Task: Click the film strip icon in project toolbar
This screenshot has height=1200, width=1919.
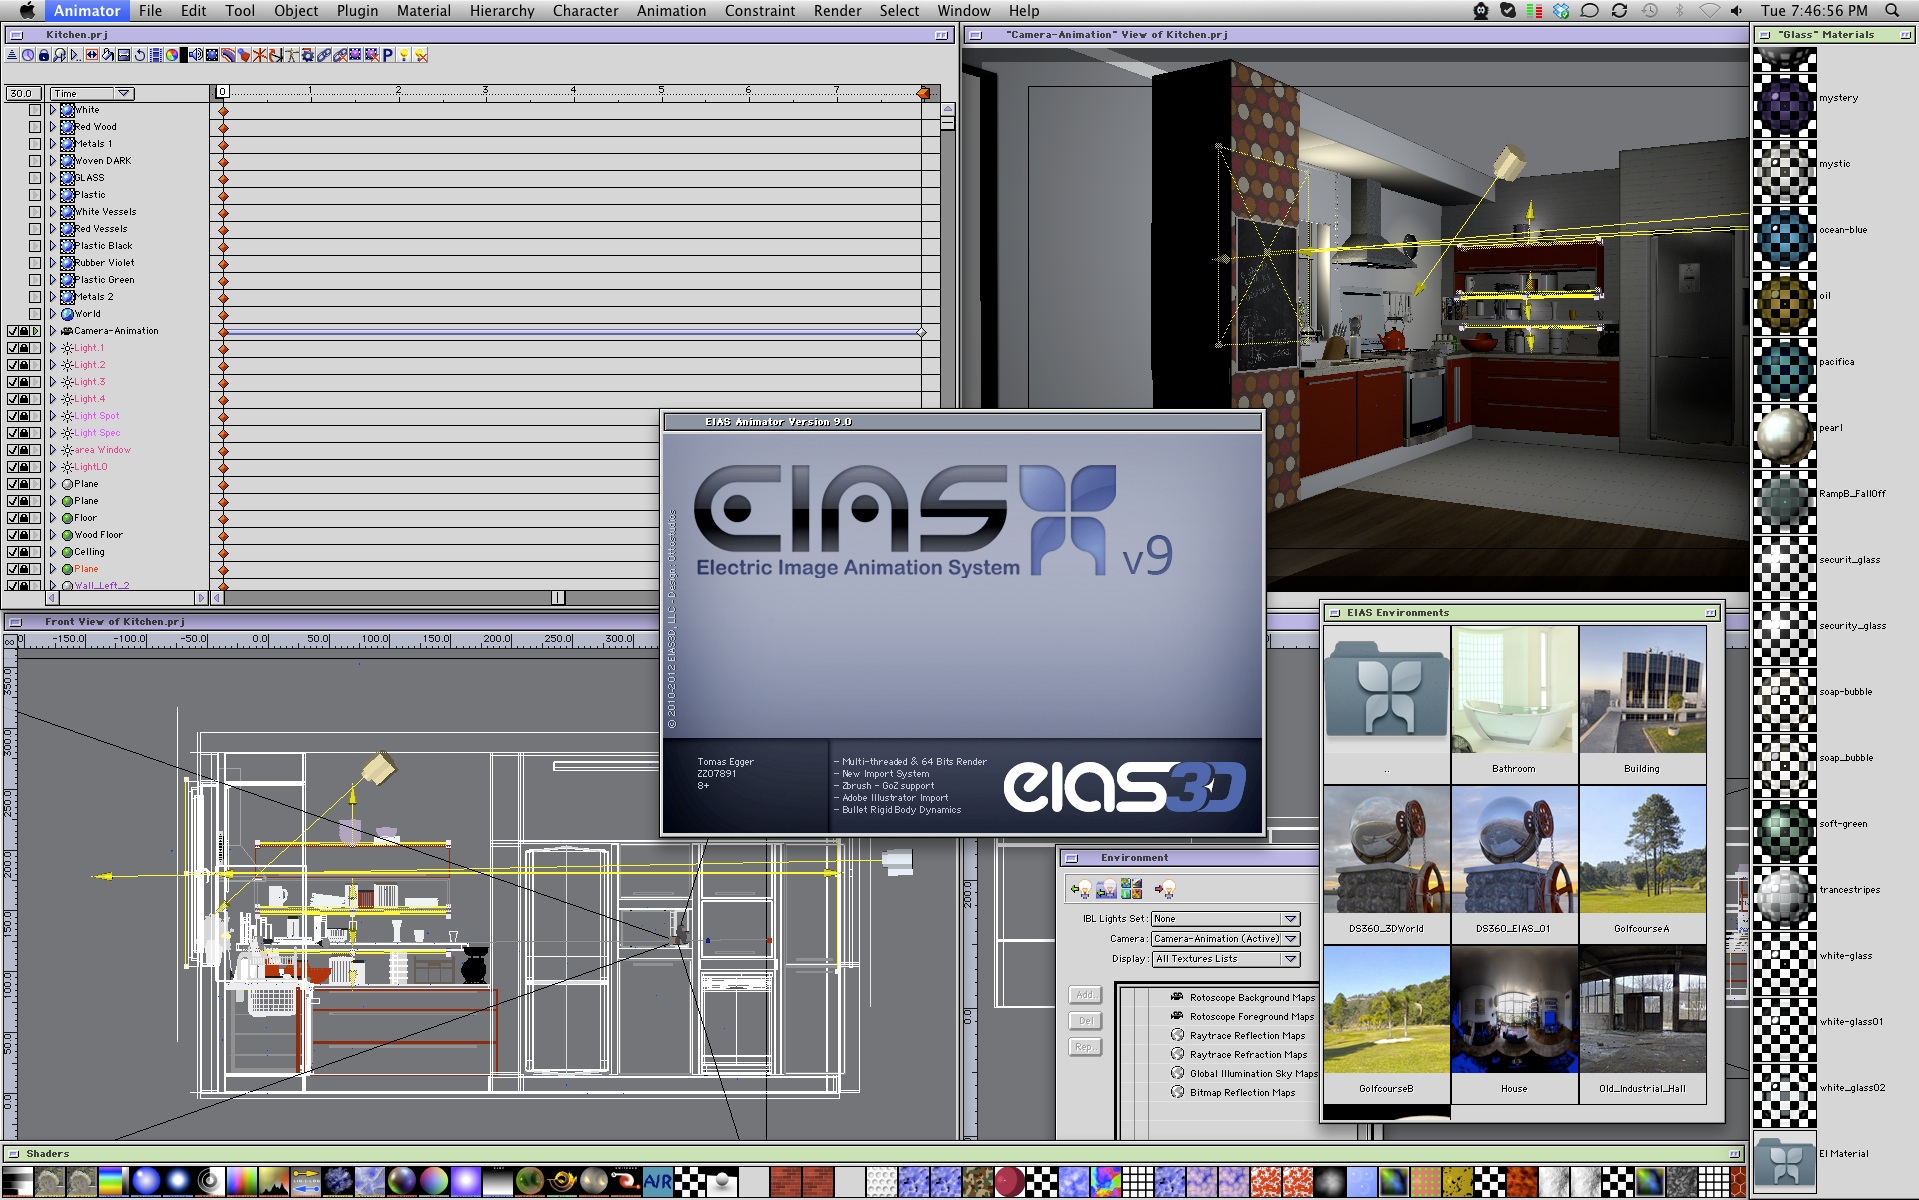Action: click(x=156, y=55)
